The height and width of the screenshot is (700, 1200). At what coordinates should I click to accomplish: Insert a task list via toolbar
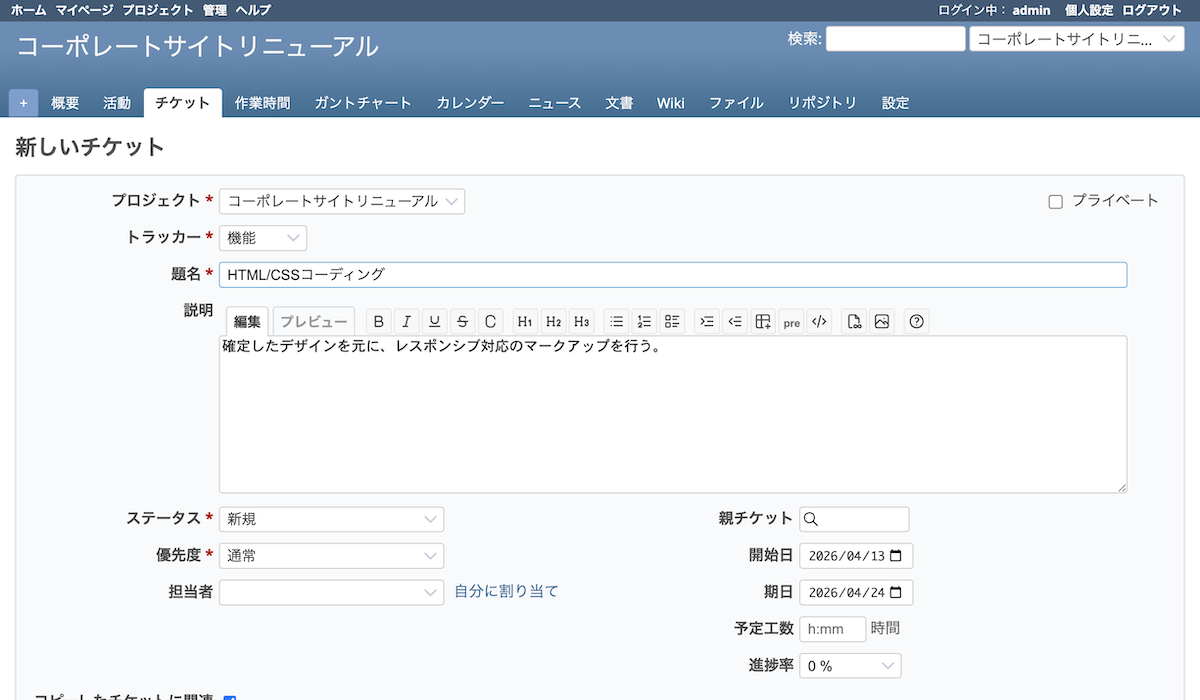pyautogui.click(x=672, y=321)
